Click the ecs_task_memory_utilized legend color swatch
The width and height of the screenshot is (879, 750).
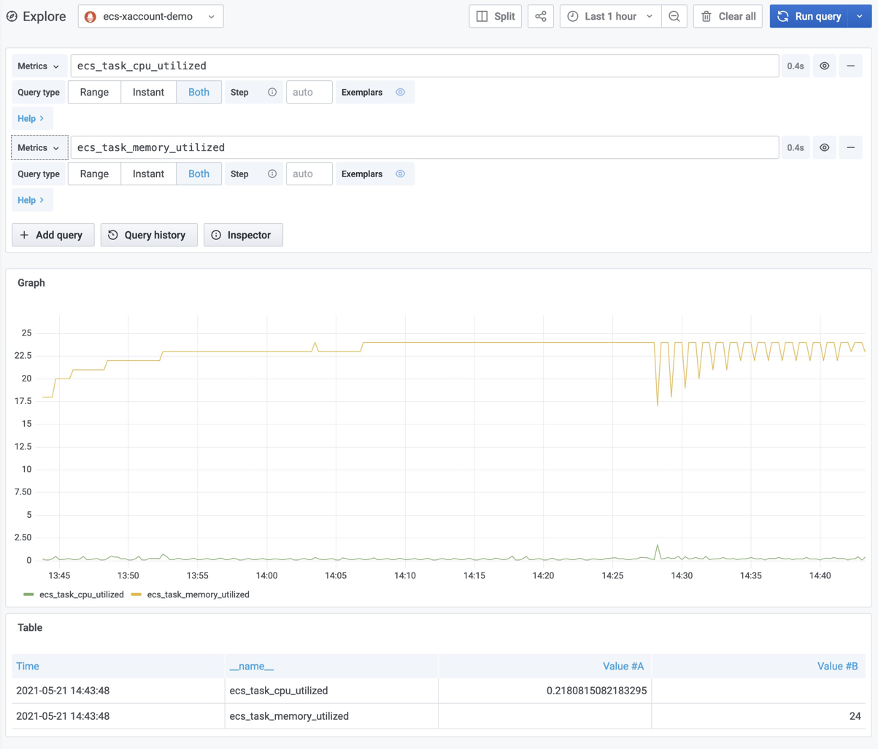(x=136, y=593)
